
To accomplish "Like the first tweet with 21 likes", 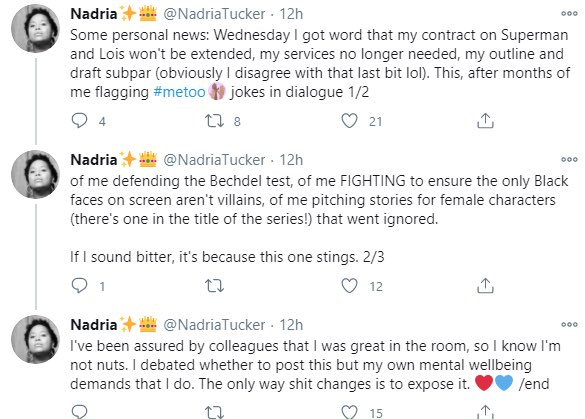I will point(349,121).
